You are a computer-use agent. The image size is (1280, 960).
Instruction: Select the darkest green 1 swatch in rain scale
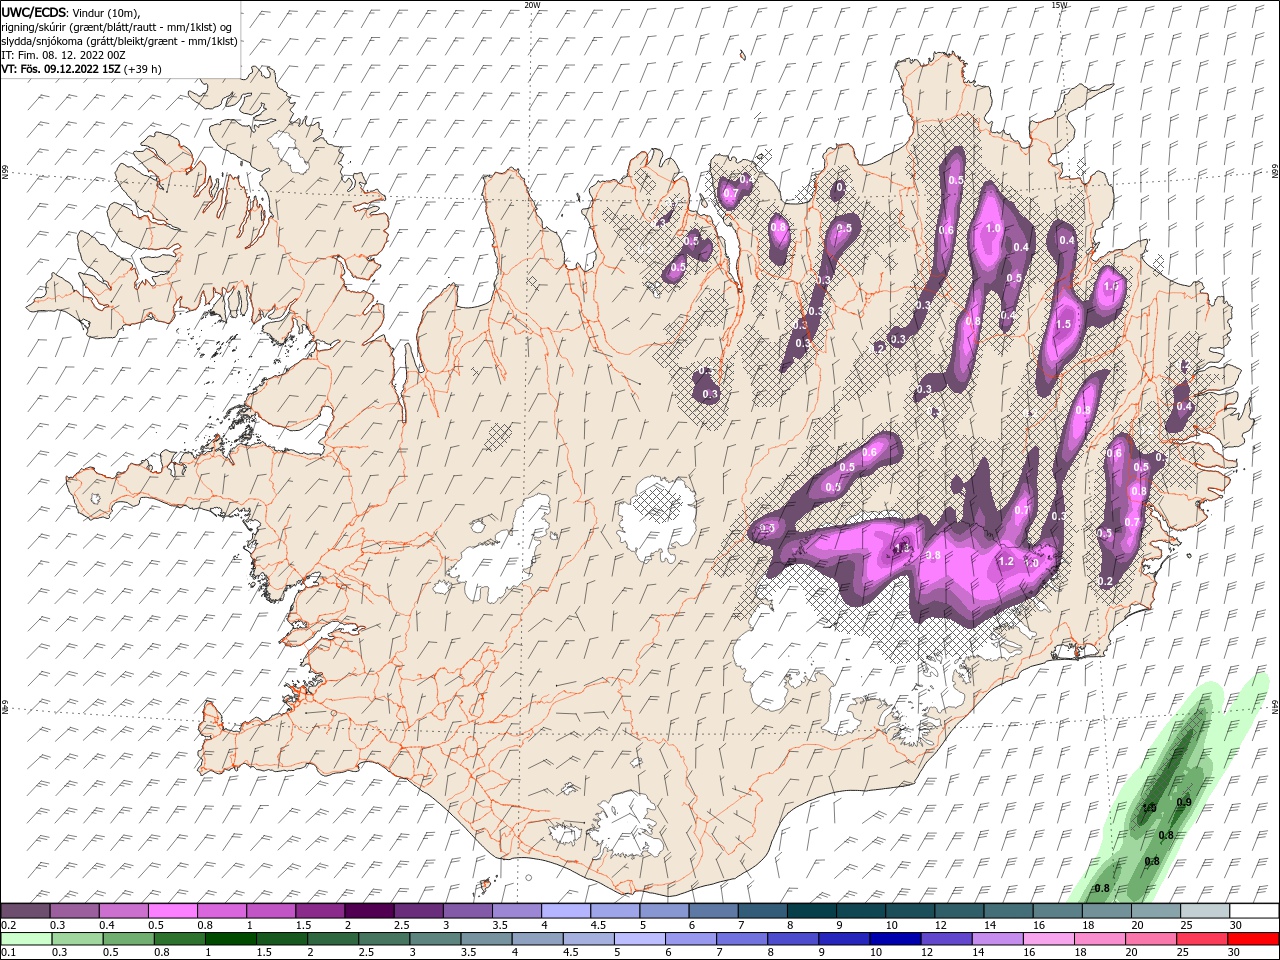pos(230,939)
